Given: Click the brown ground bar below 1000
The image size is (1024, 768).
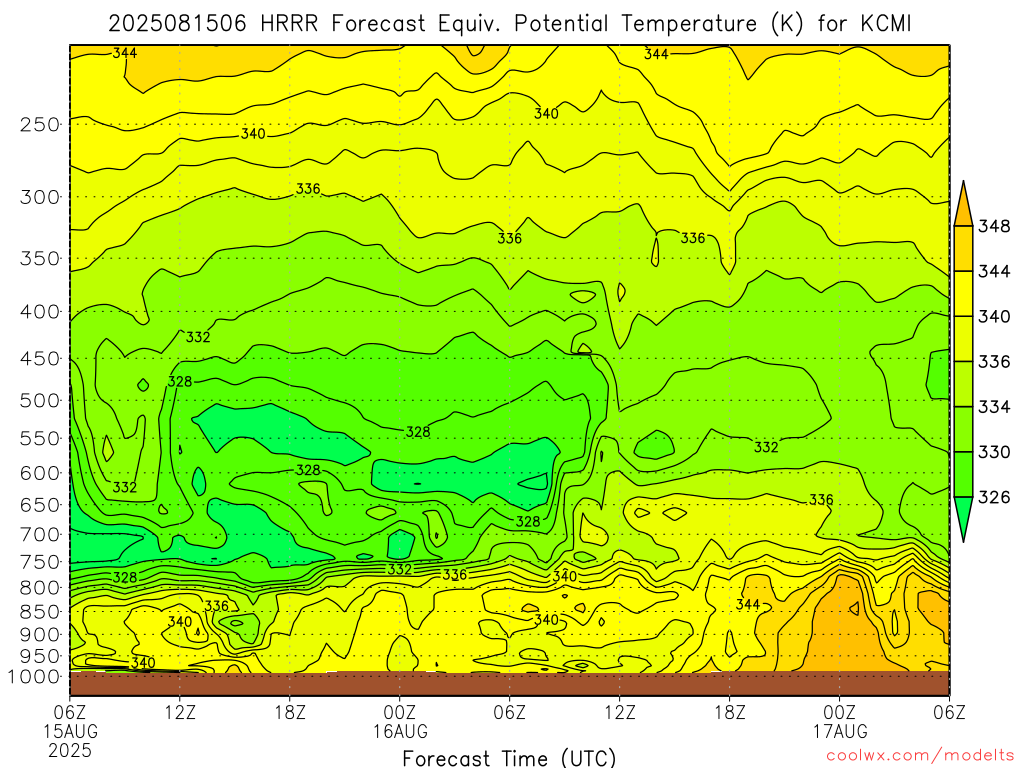Looking at the screenshot, I should point(509,683).
